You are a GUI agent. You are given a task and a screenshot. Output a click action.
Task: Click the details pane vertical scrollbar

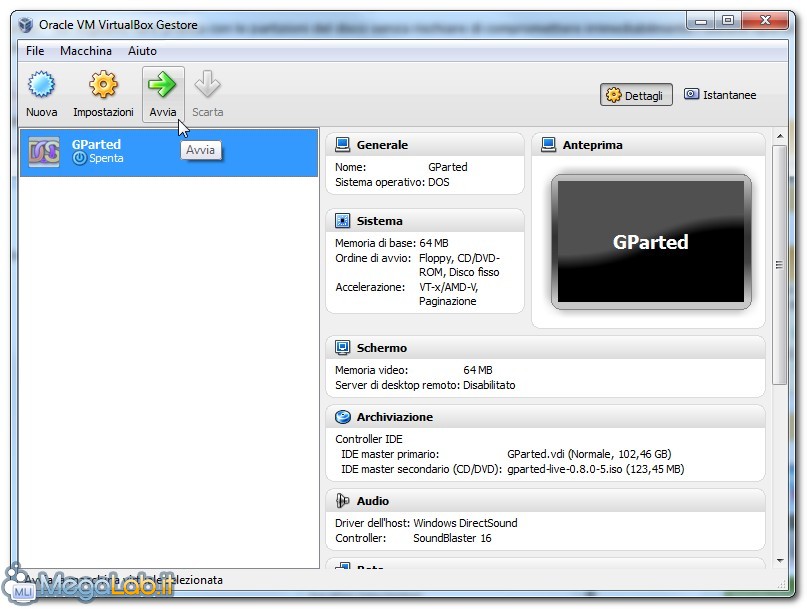click(x=779, y=265)
